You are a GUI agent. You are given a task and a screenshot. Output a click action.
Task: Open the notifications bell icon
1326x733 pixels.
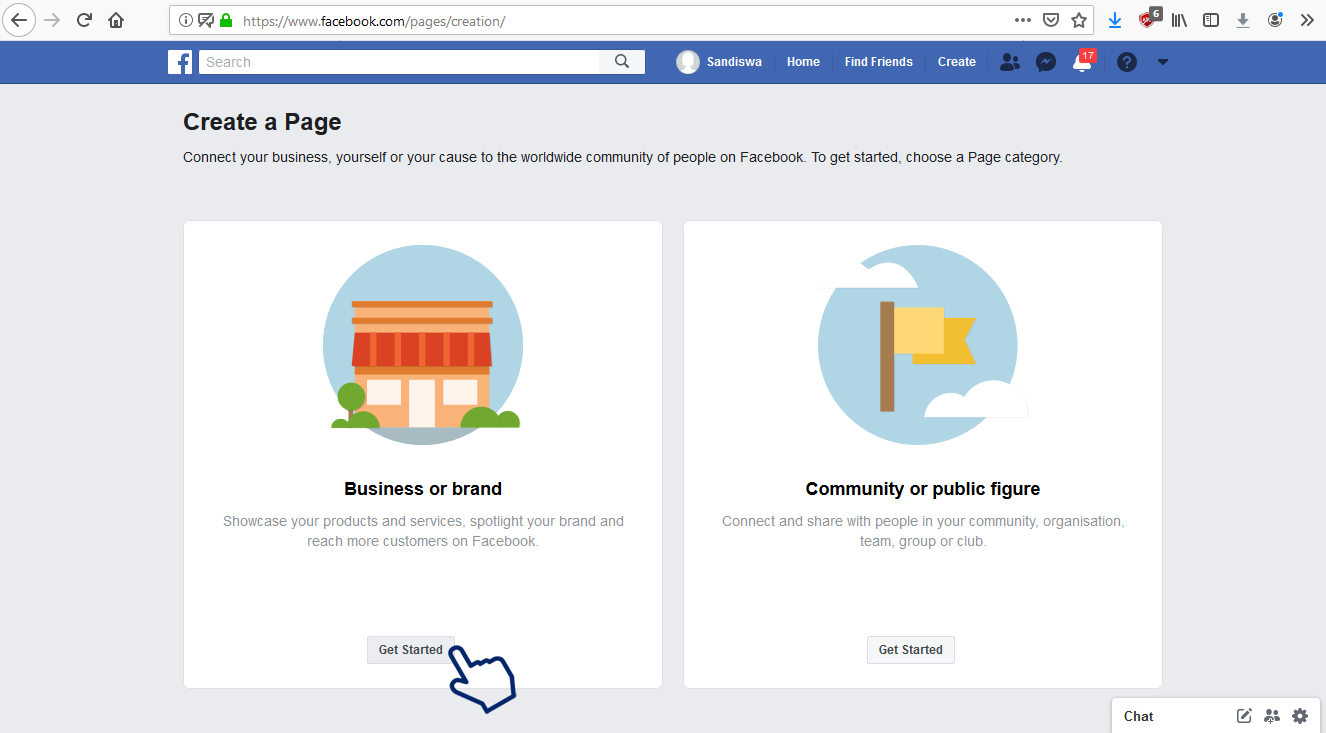(x=1081, y=63)
